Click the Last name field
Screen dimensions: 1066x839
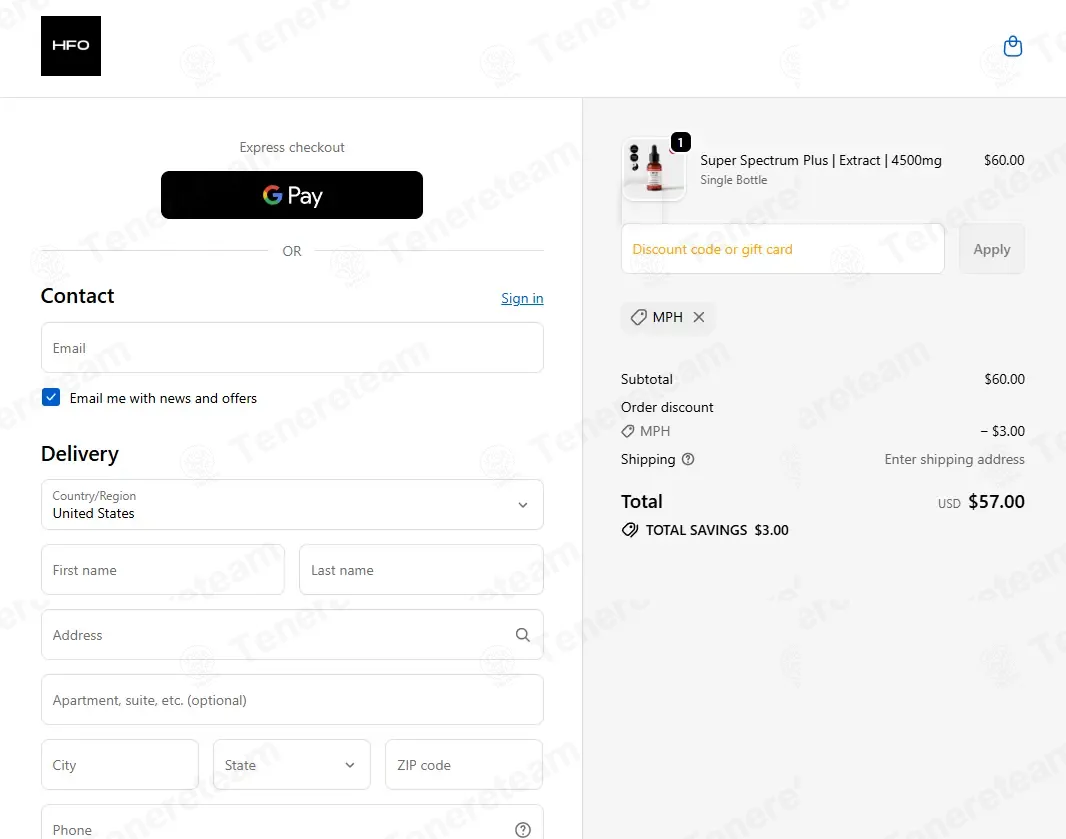pos(422,570)
